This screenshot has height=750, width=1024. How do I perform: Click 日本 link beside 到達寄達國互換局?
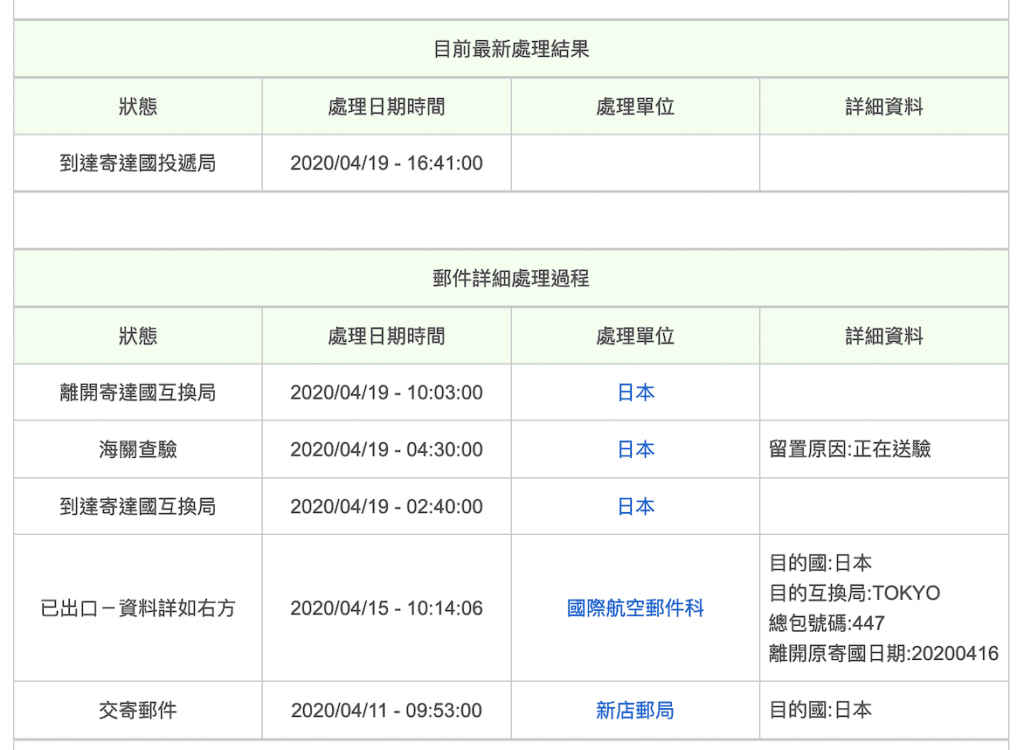(636, 506)
